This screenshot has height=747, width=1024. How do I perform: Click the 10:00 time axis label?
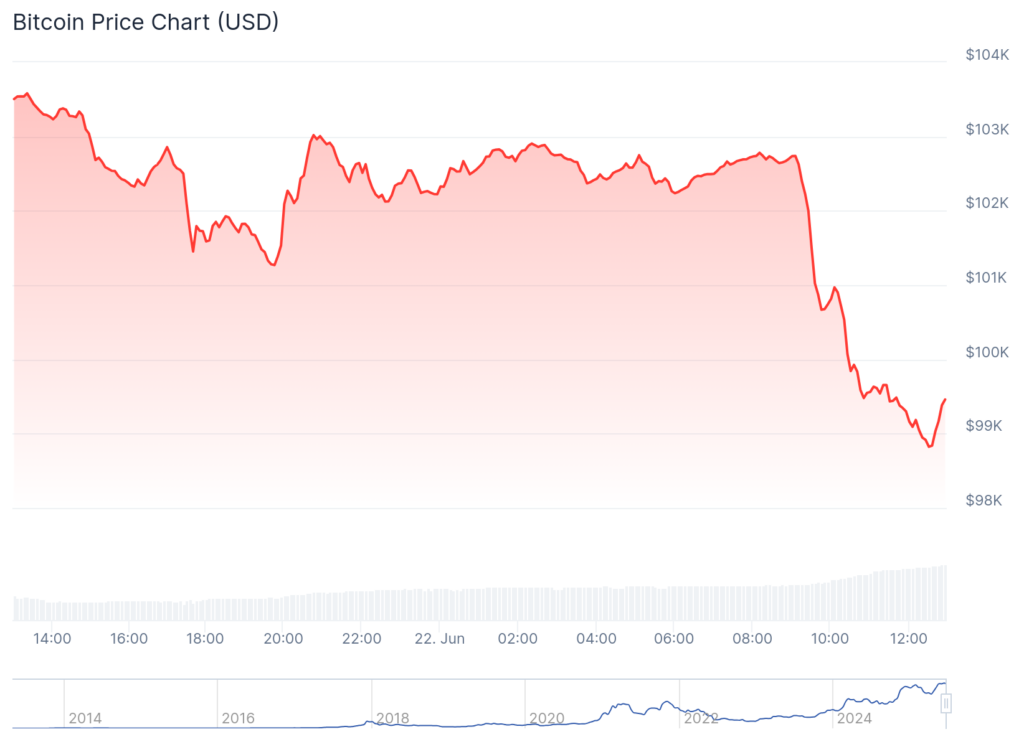[x=829, y=638]
